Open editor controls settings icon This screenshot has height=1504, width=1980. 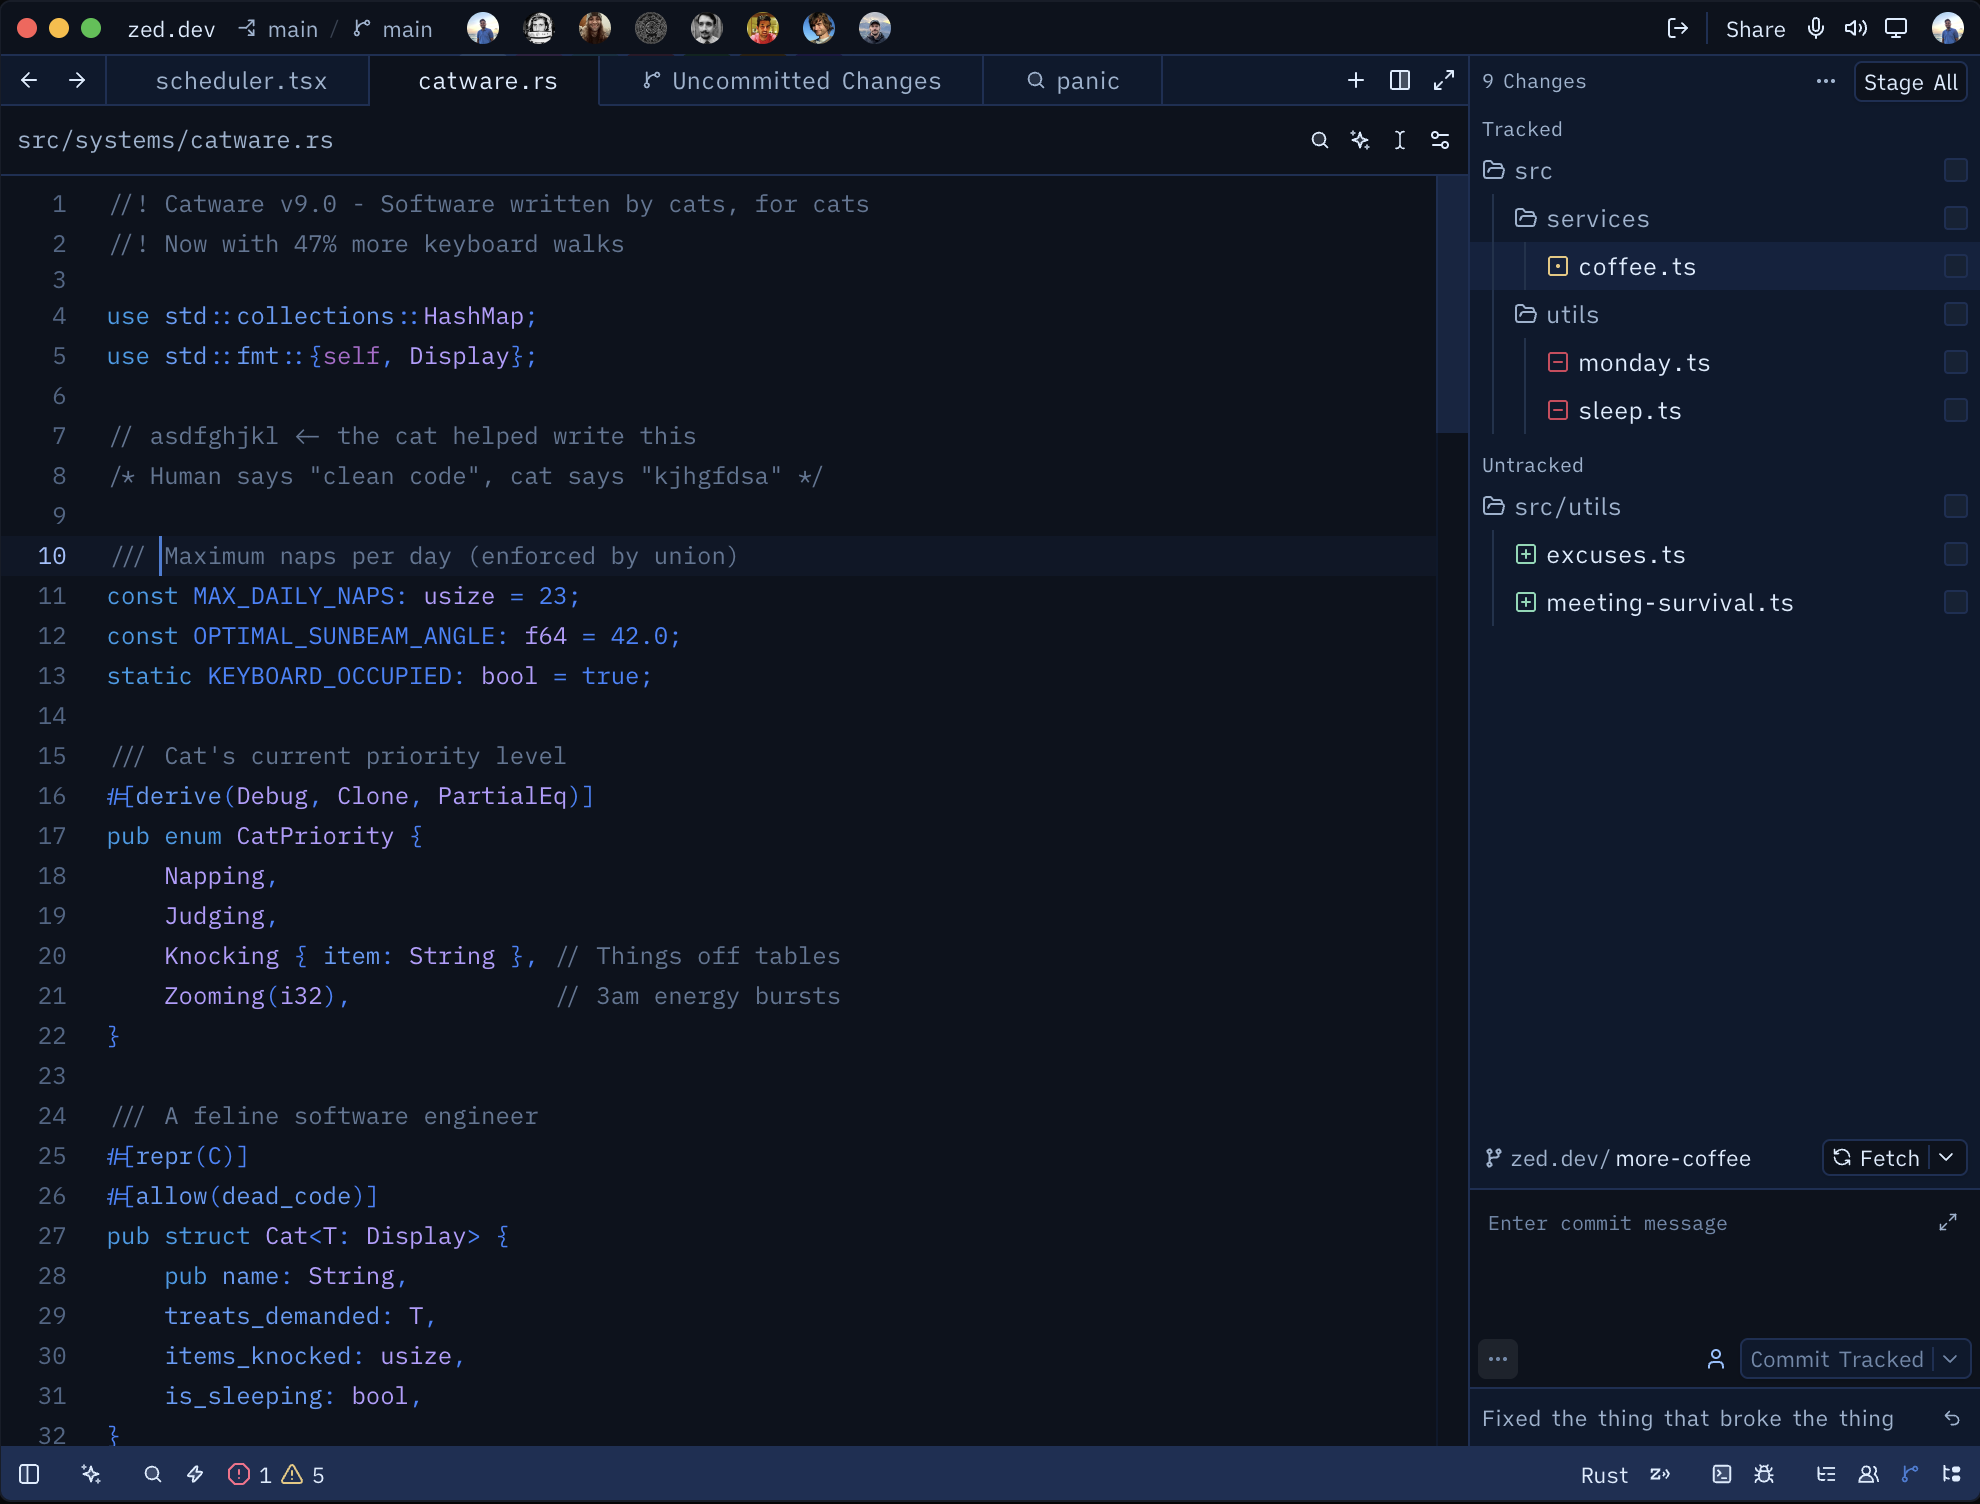(x=1440, y=140)
